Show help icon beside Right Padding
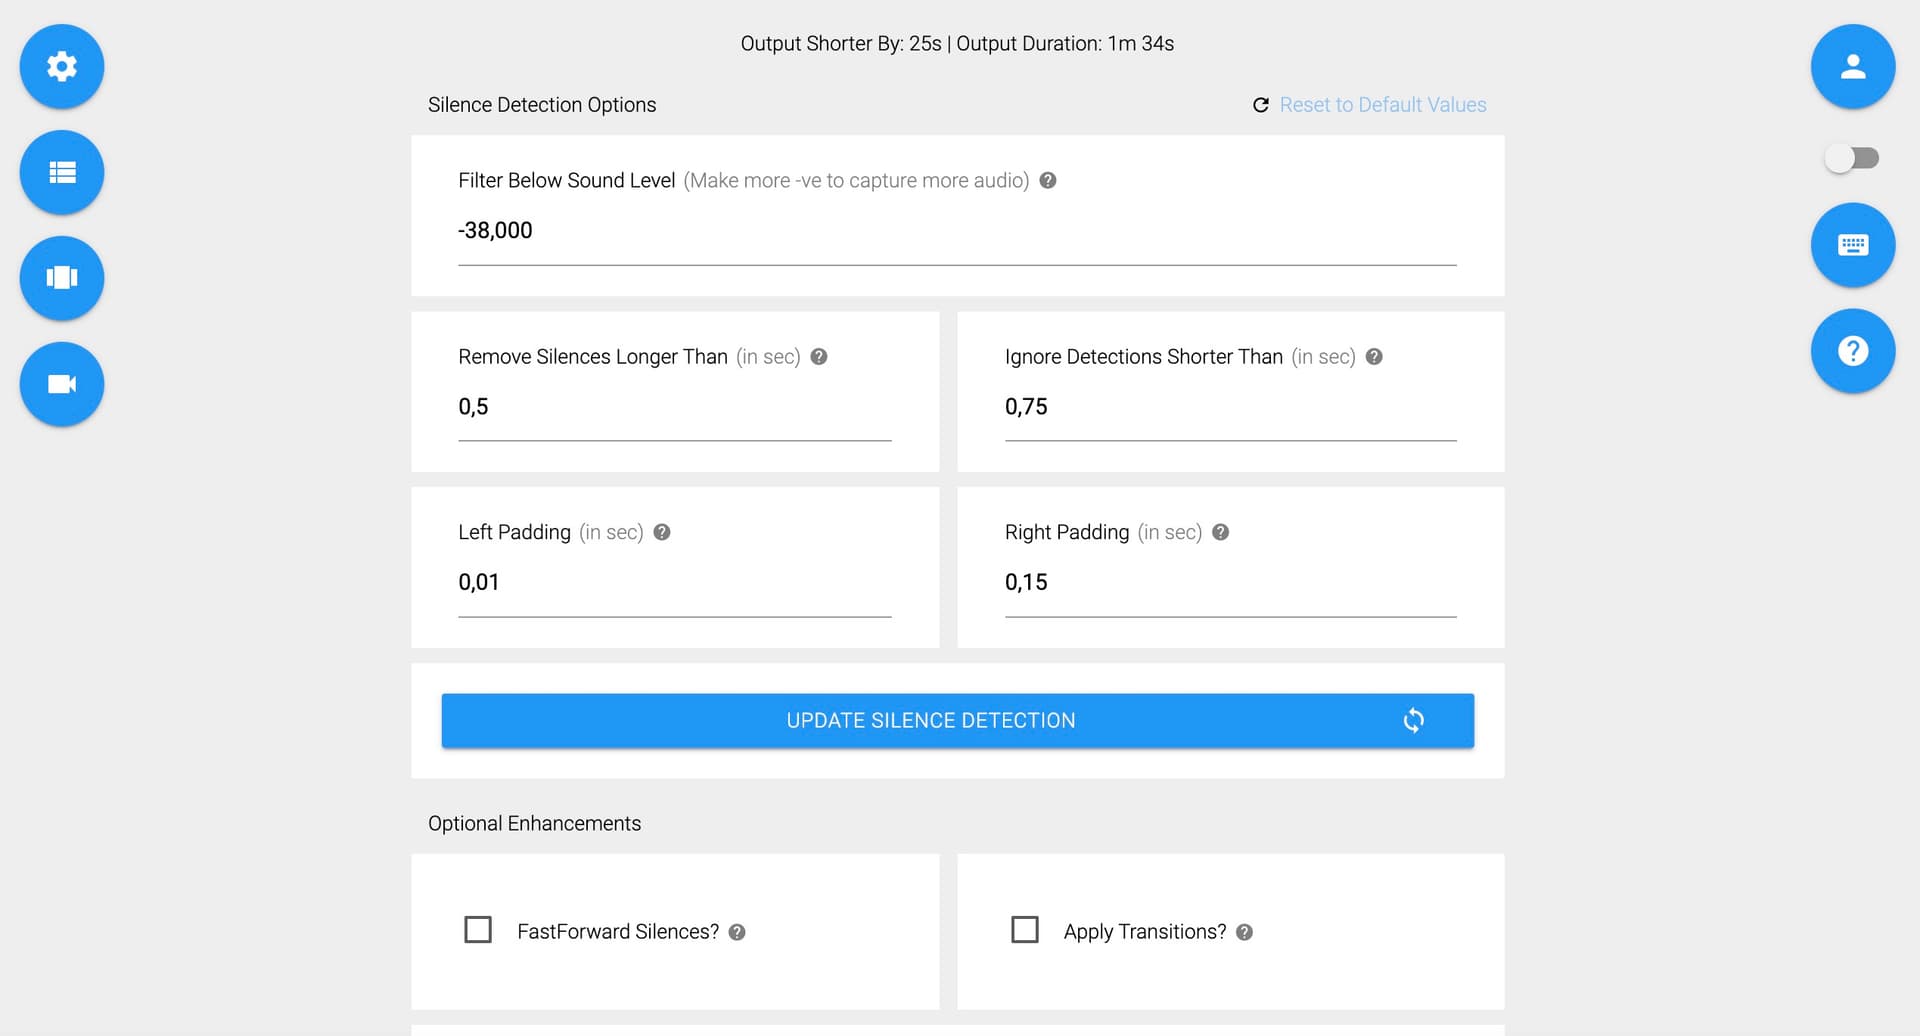Image resolution: width=1920 pixels, height=1036 pixels. [x=1220, y=533]
